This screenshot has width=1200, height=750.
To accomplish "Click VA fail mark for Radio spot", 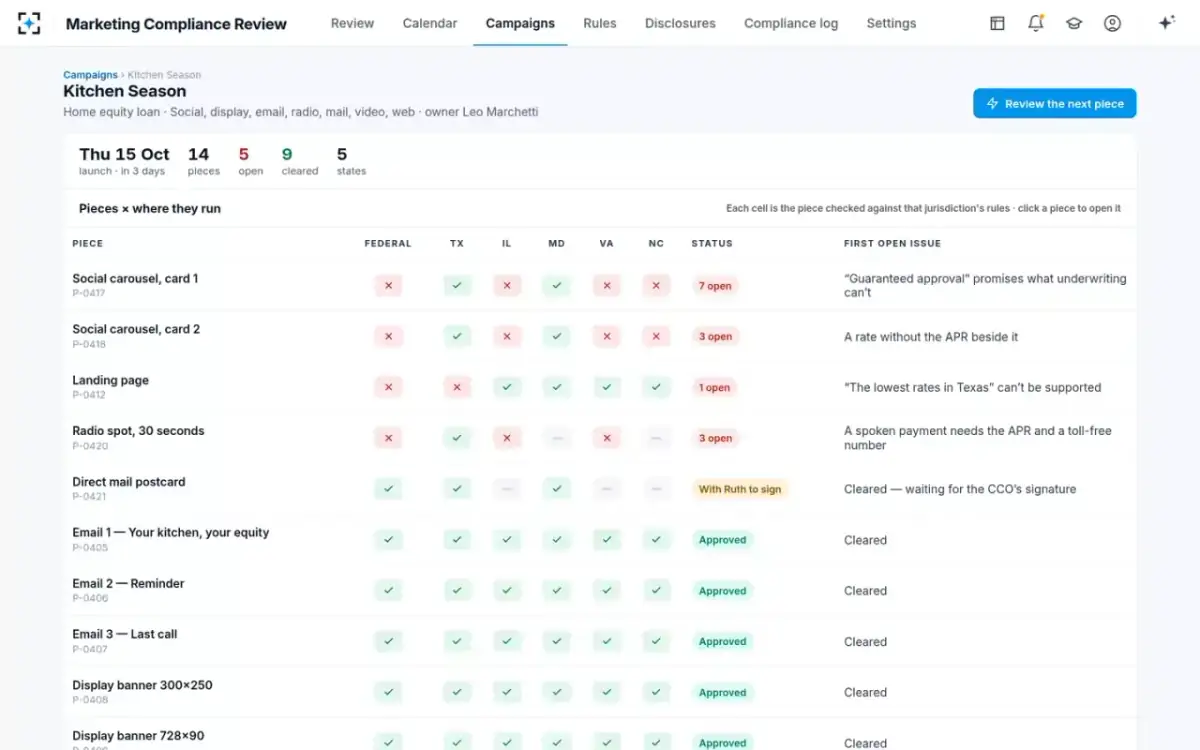I will [x=606, y=438].
